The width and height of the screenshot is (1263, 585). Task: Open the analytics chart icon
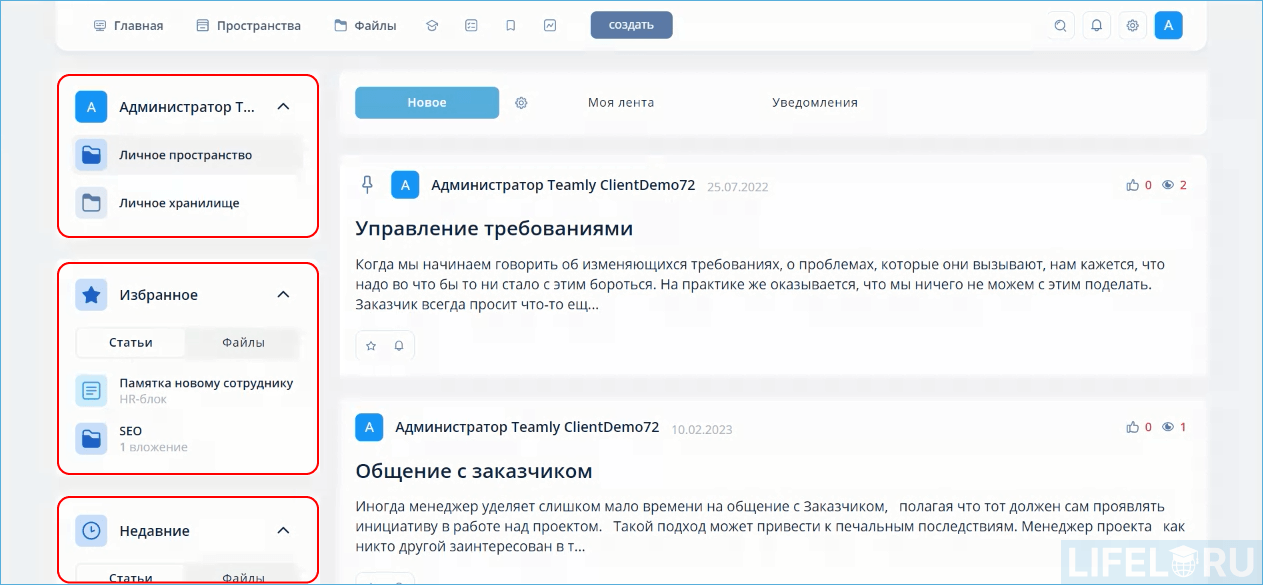pyautogui.click(x=550, y=25)
